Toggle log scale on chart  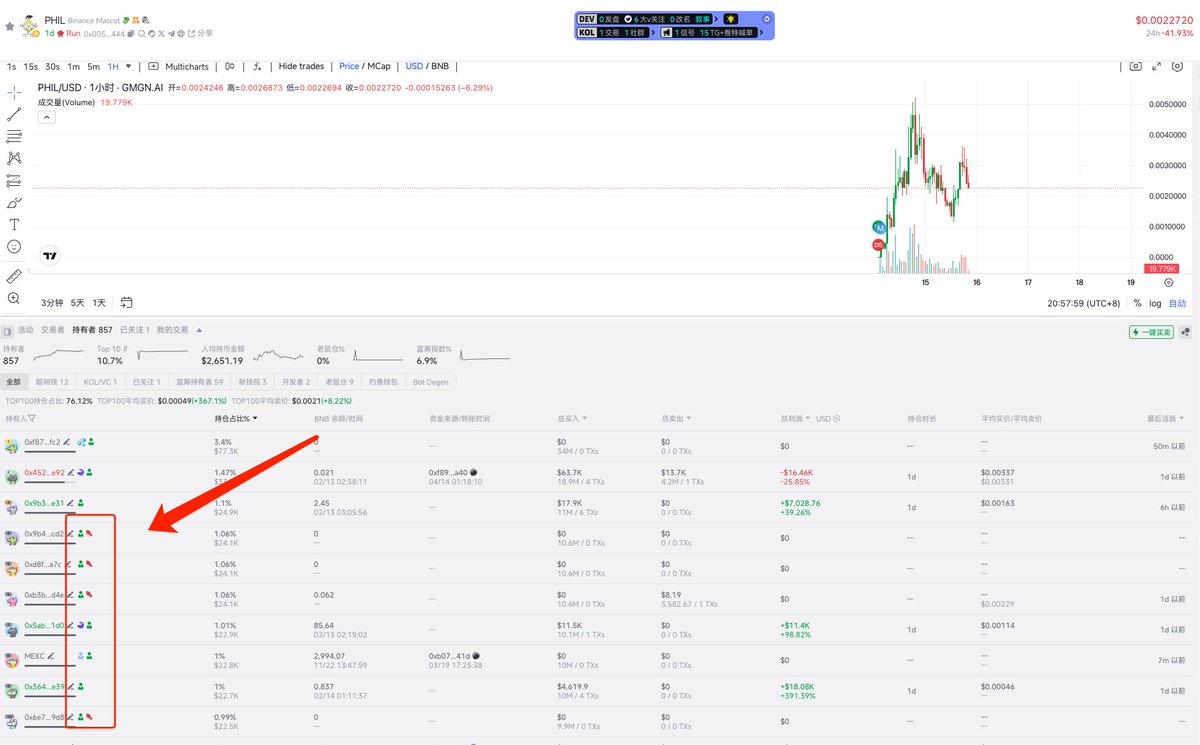pos(1155,303)
